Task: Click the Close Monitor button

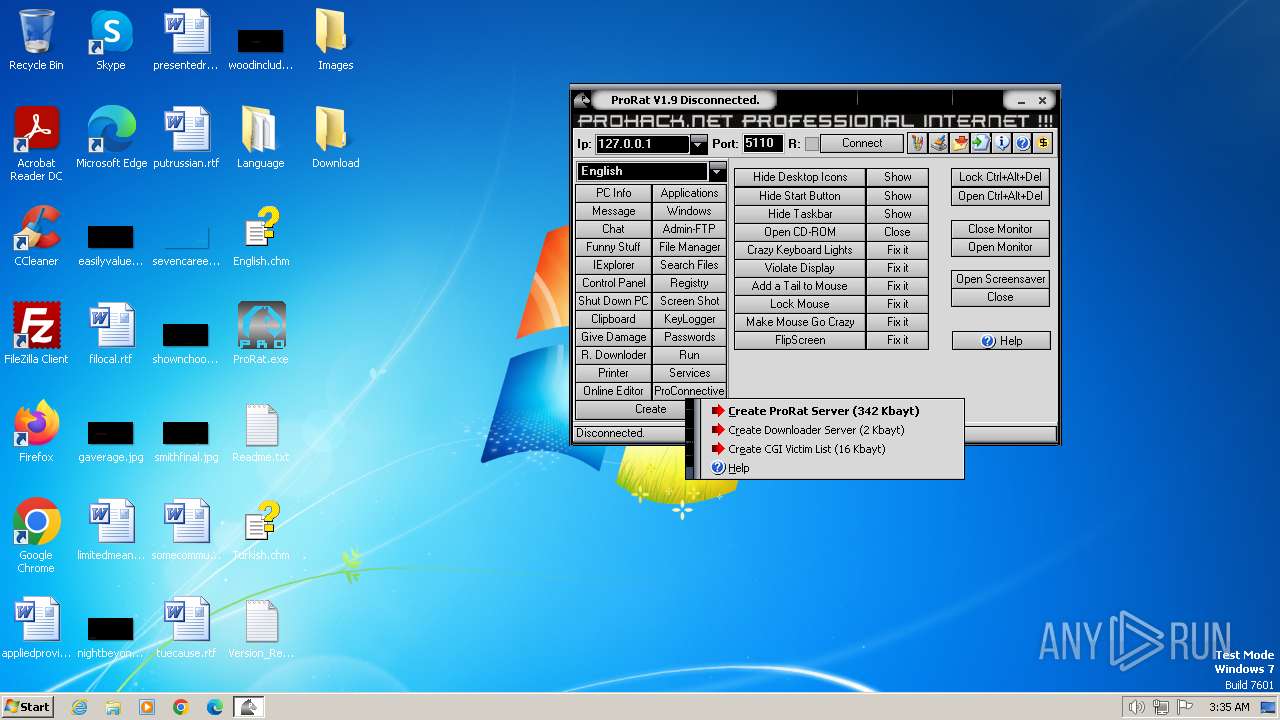Action: click(x=1001, y=229)
